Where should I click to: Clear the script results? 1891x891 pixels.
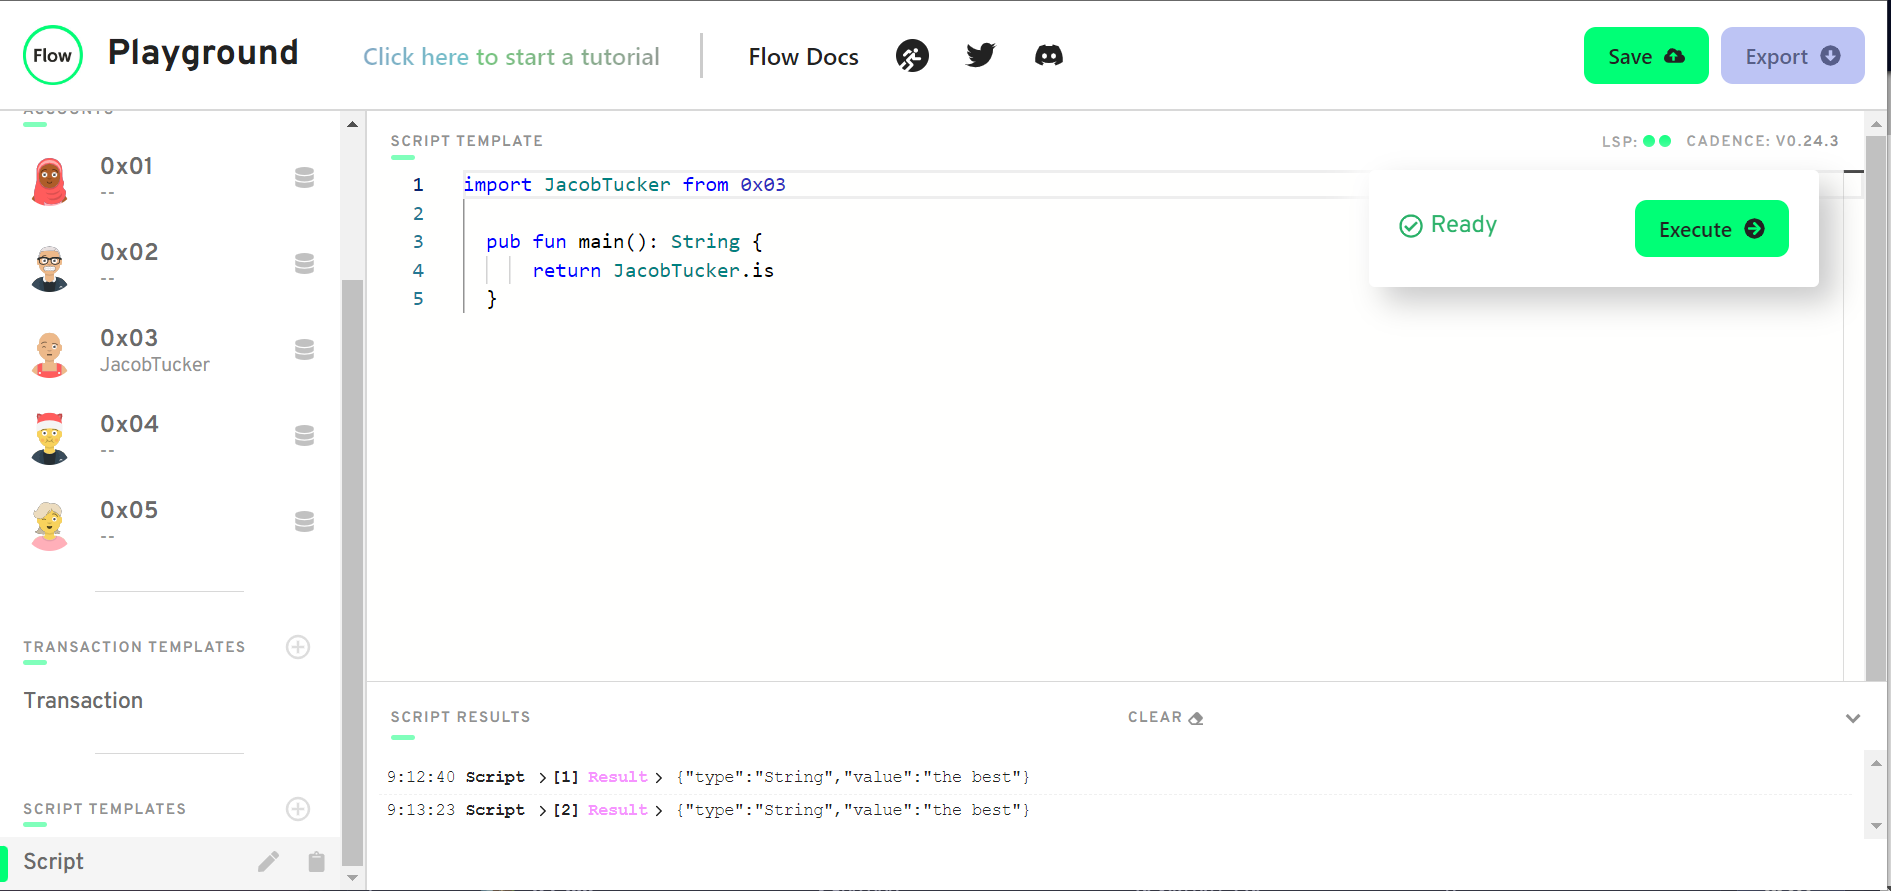1165,717
